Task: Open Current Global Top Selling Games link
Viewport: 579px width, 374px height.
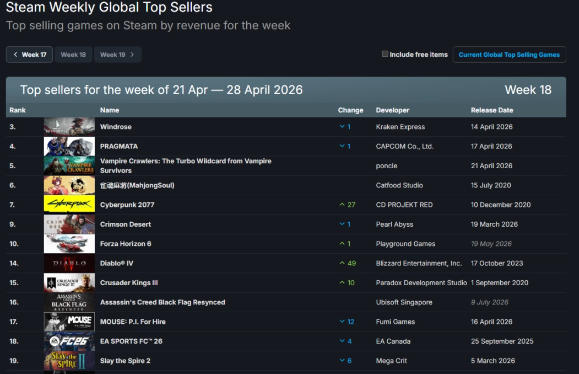Action: coord(509,55)
